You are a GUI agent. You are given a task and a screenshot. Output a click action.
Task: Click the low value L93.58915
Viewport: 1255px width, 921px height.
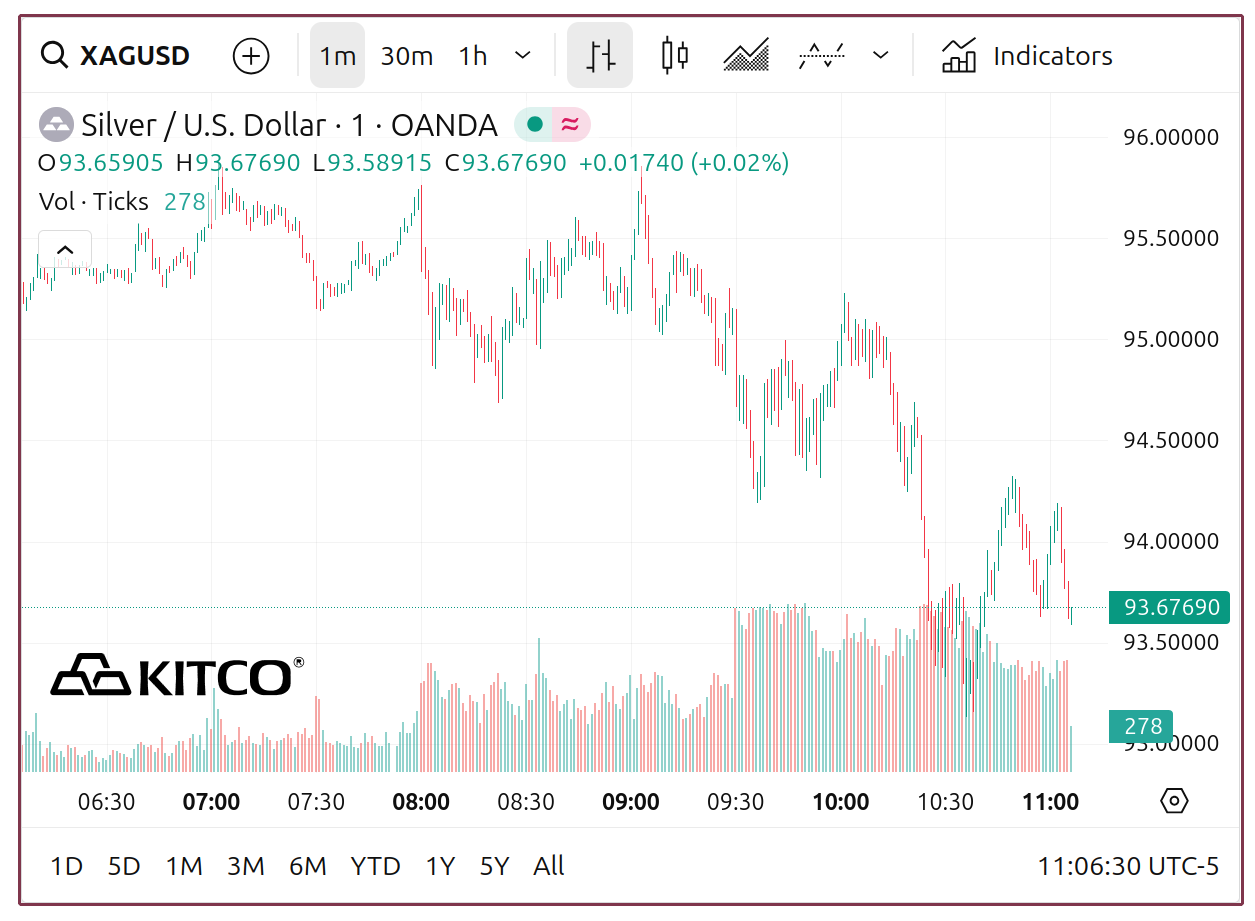372,163
